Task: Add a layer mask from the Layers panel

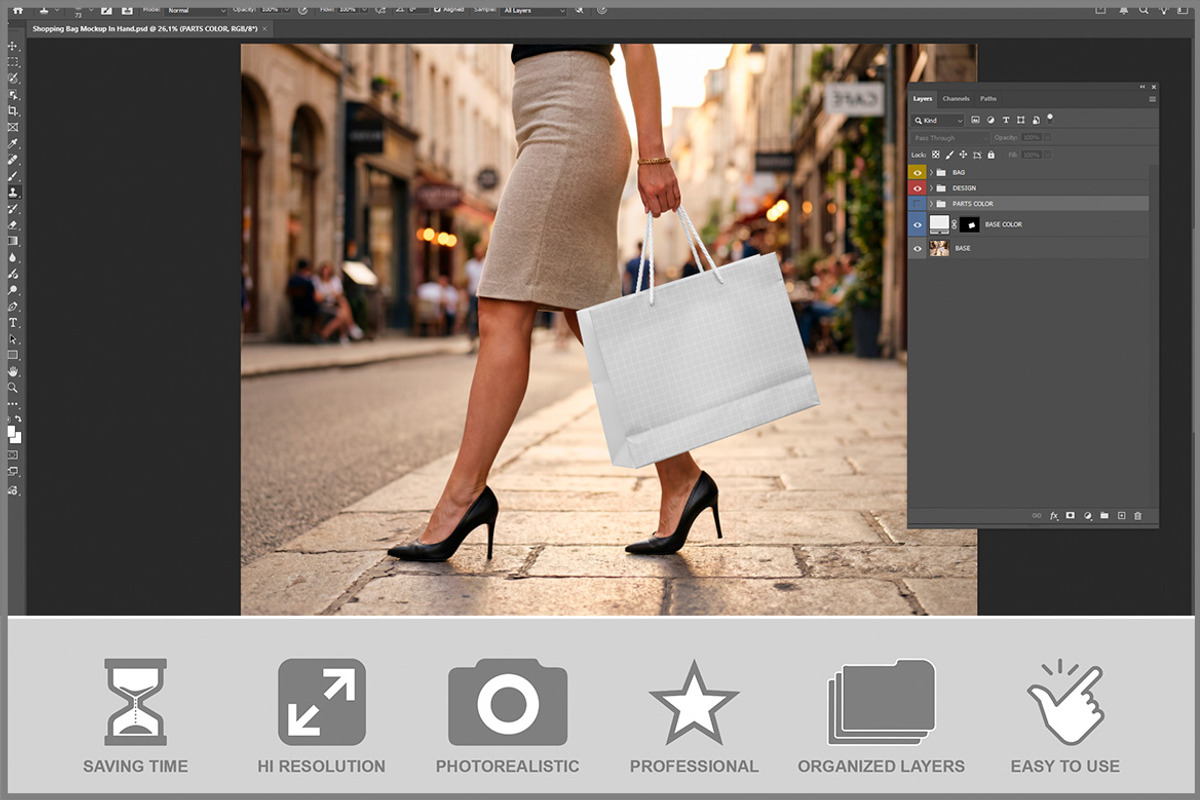Action: [1069, 515]
